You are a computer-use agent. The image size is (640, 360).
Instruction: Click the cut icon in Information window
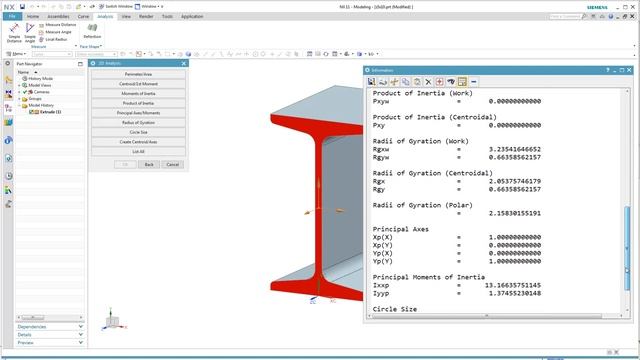pyautogui.click(x=394, y=82)
